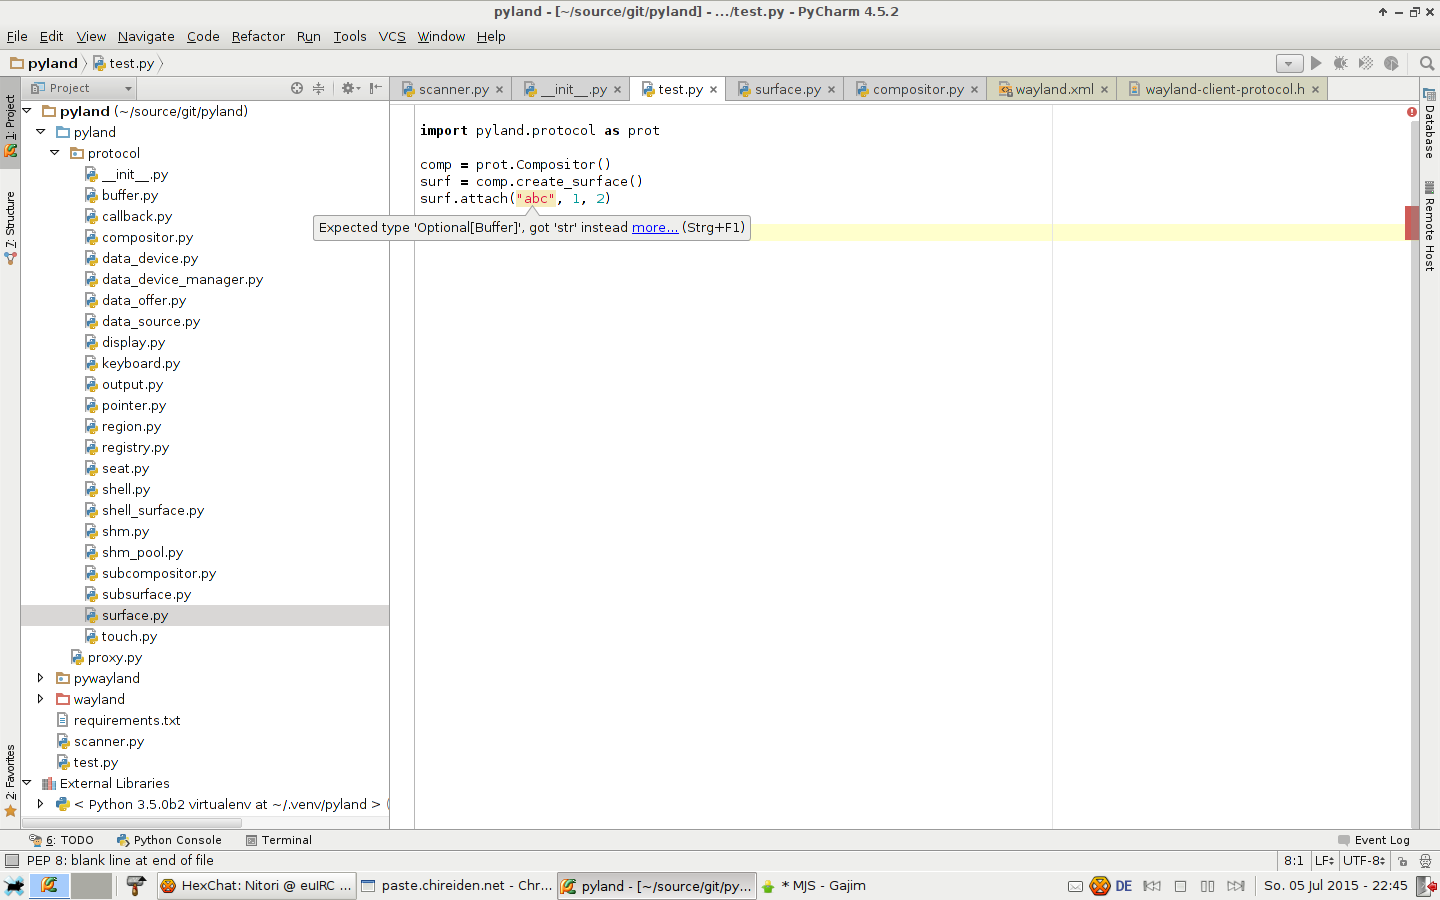Click the inspector hector icon in status bar
This screenshot has width=1440, height=900.
click(1425, 861)
